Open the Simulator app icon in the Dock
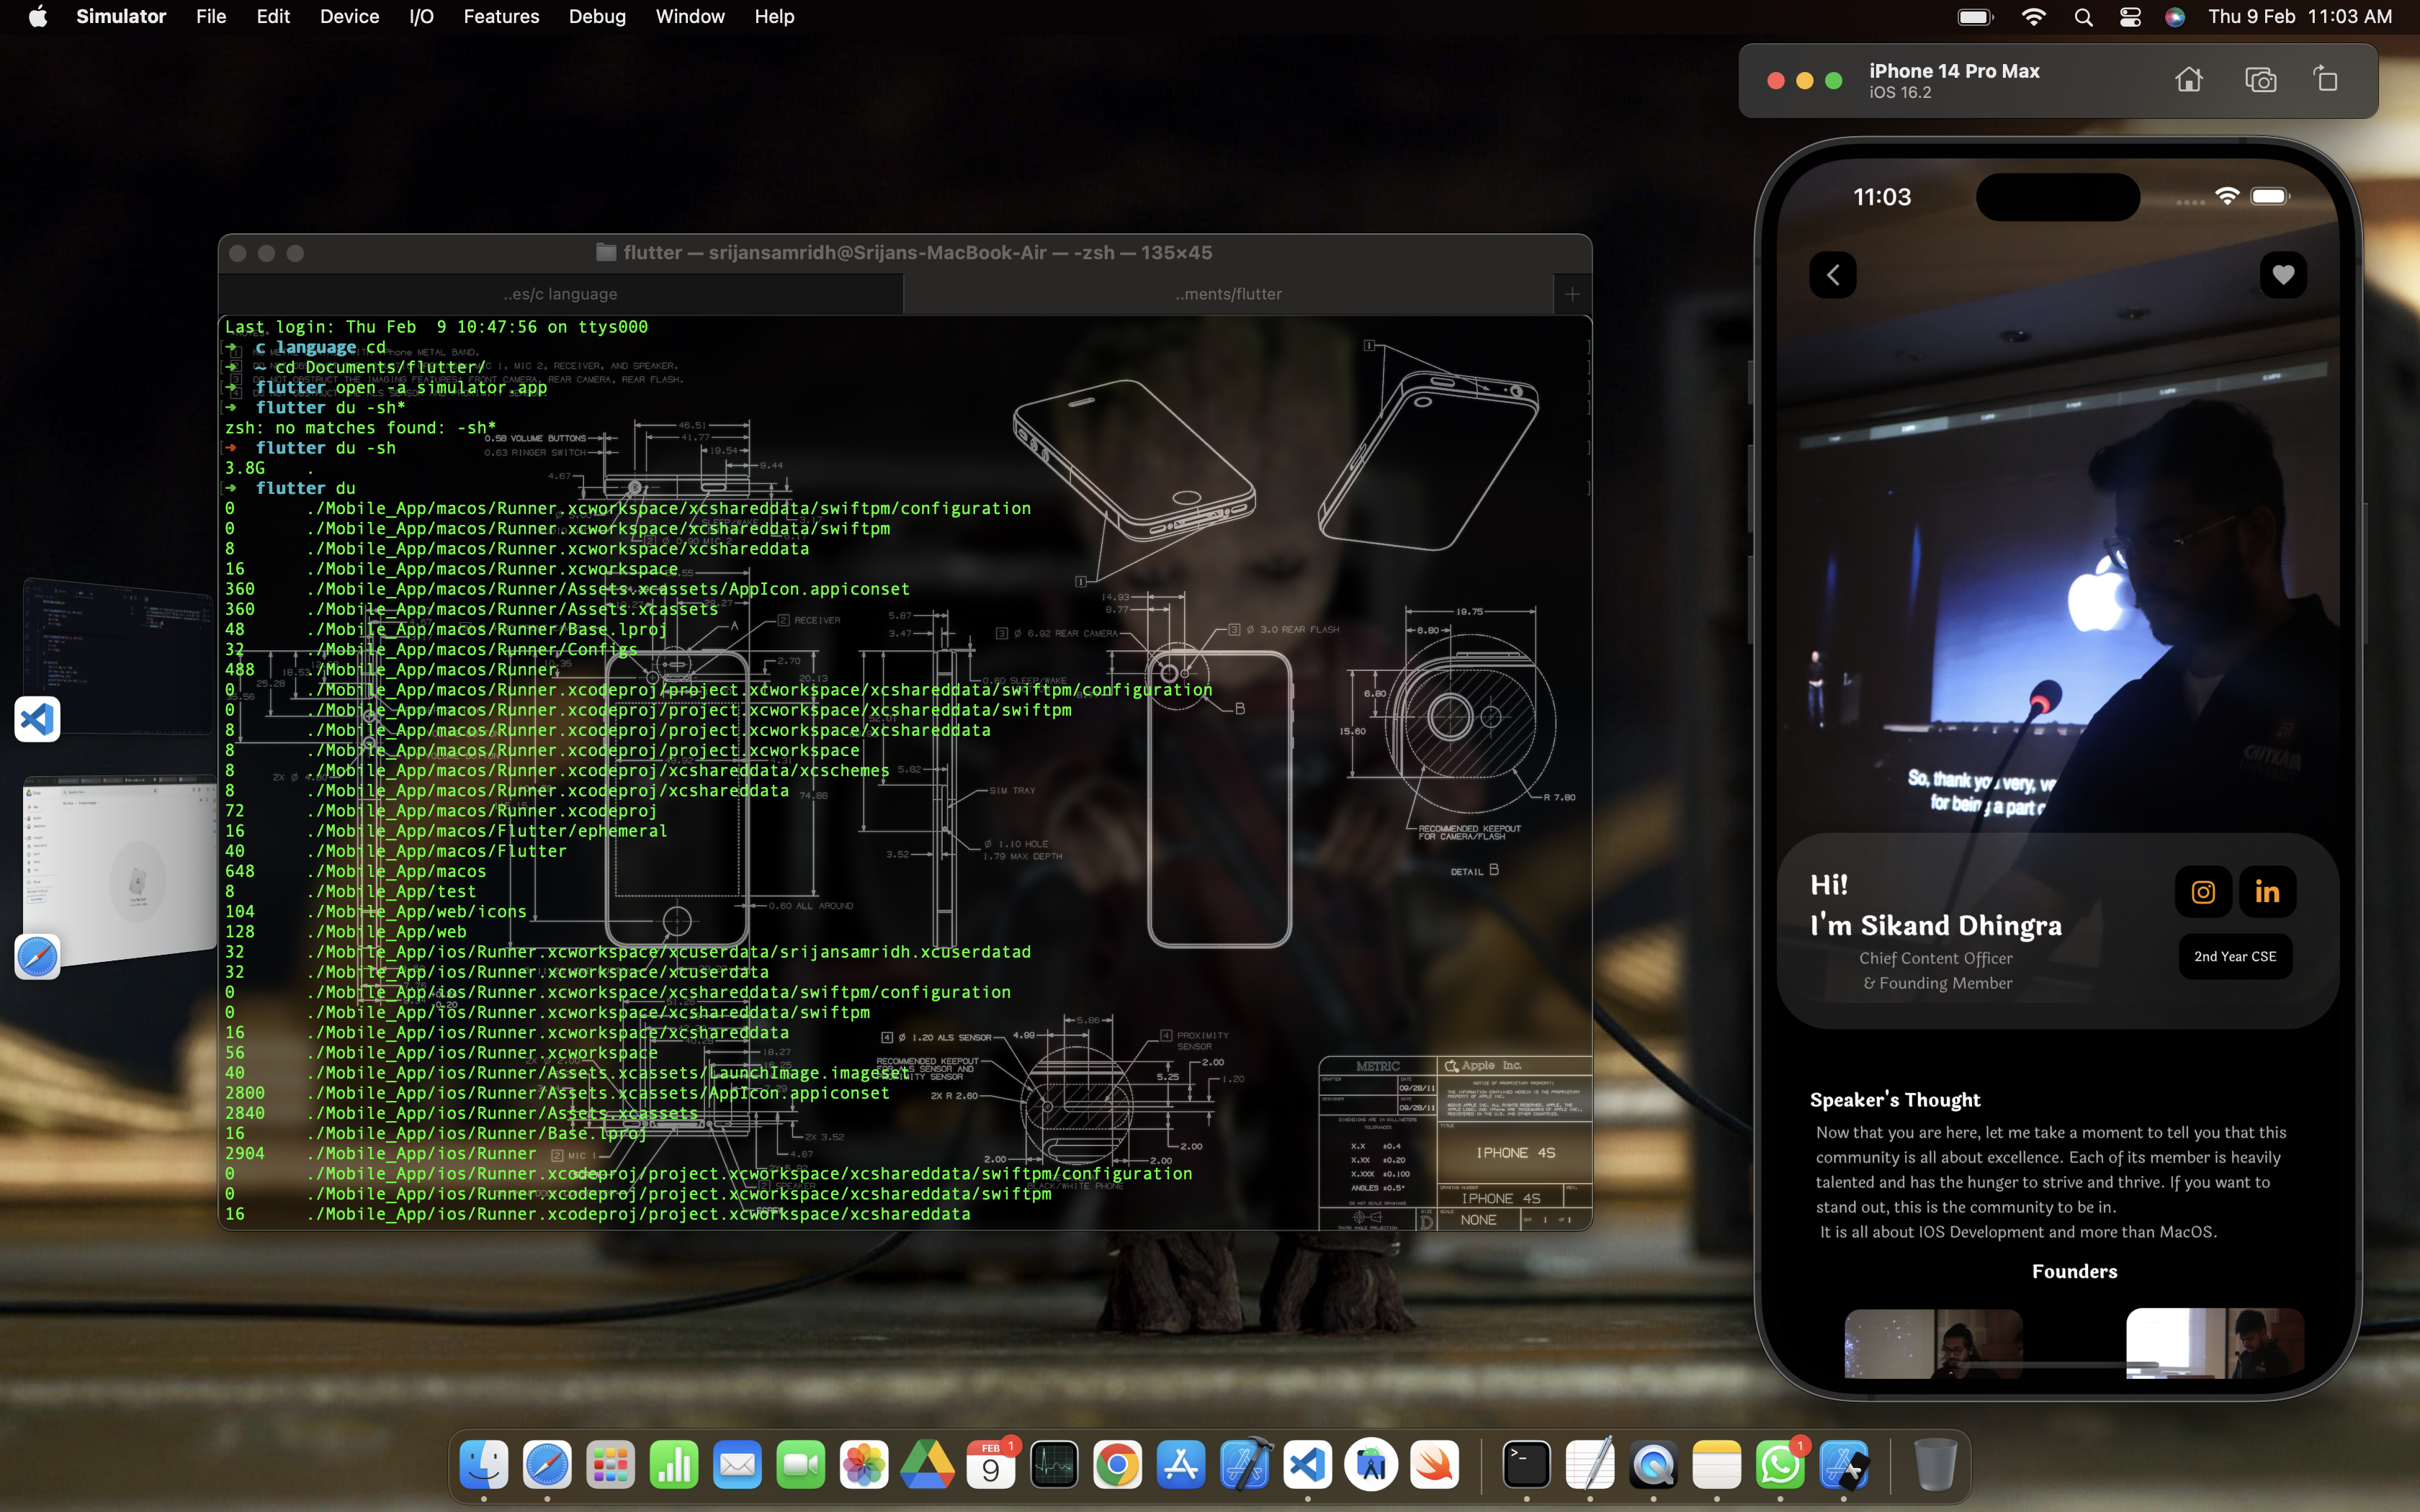This screenshot has height=1512, width=2420. click(1844, 1465)
